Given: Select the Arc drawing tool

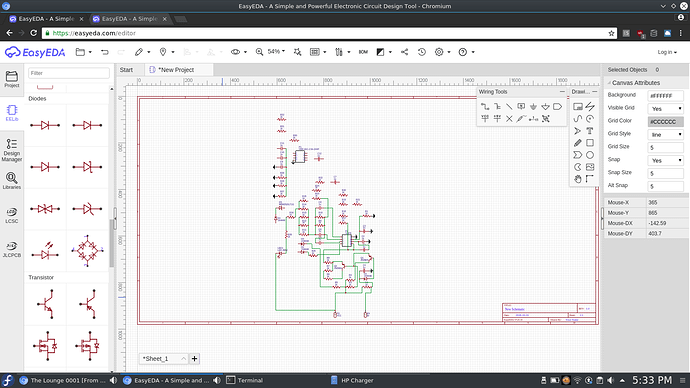Looking at the screenshot, I should click(x=590, y=119).
